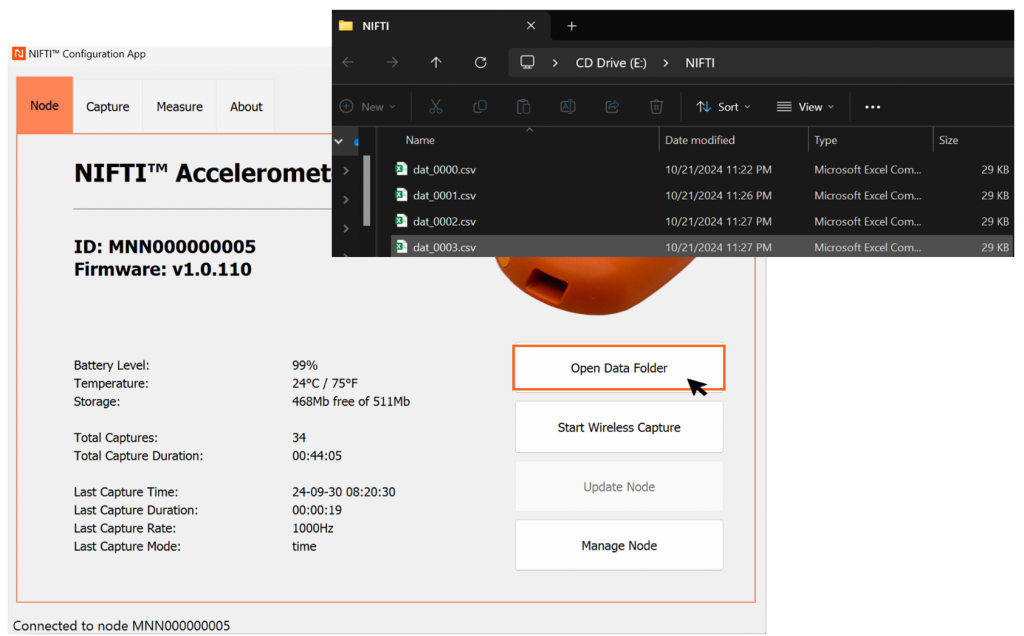1024x636 pixels.
Task: Open the See more ellipsis menu in File Explorer
Action: 872,107
